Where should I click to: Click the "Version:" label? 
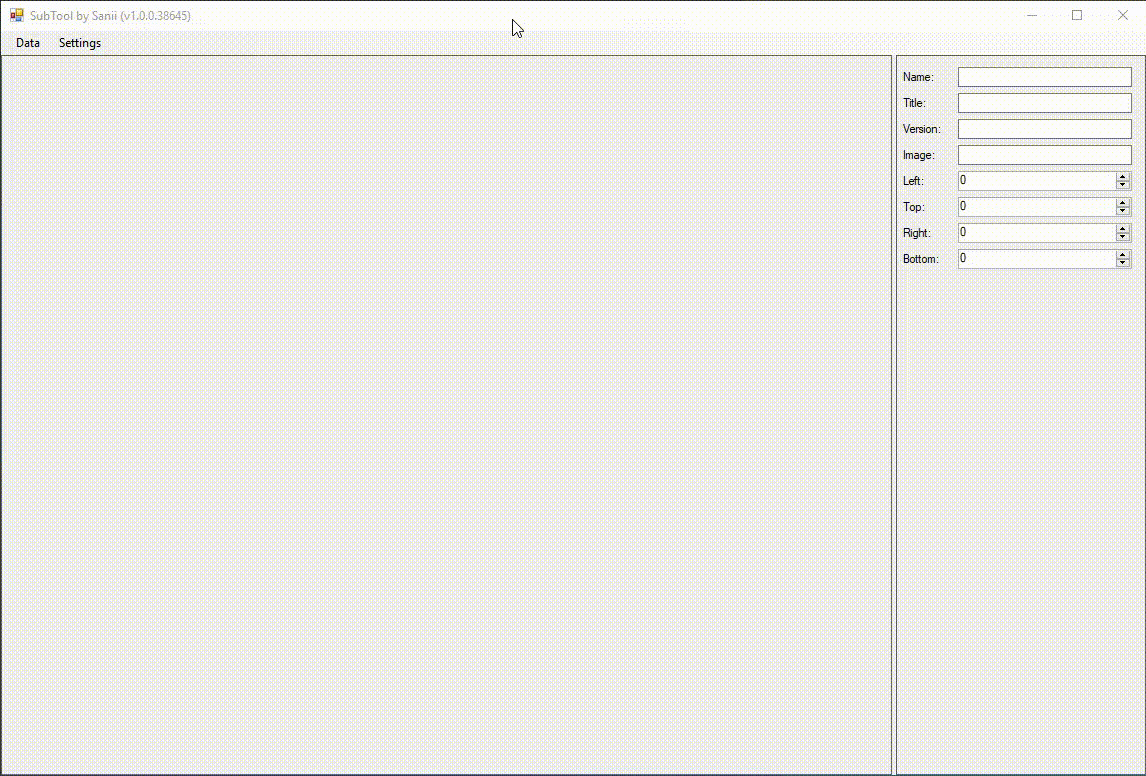point(922,129)
